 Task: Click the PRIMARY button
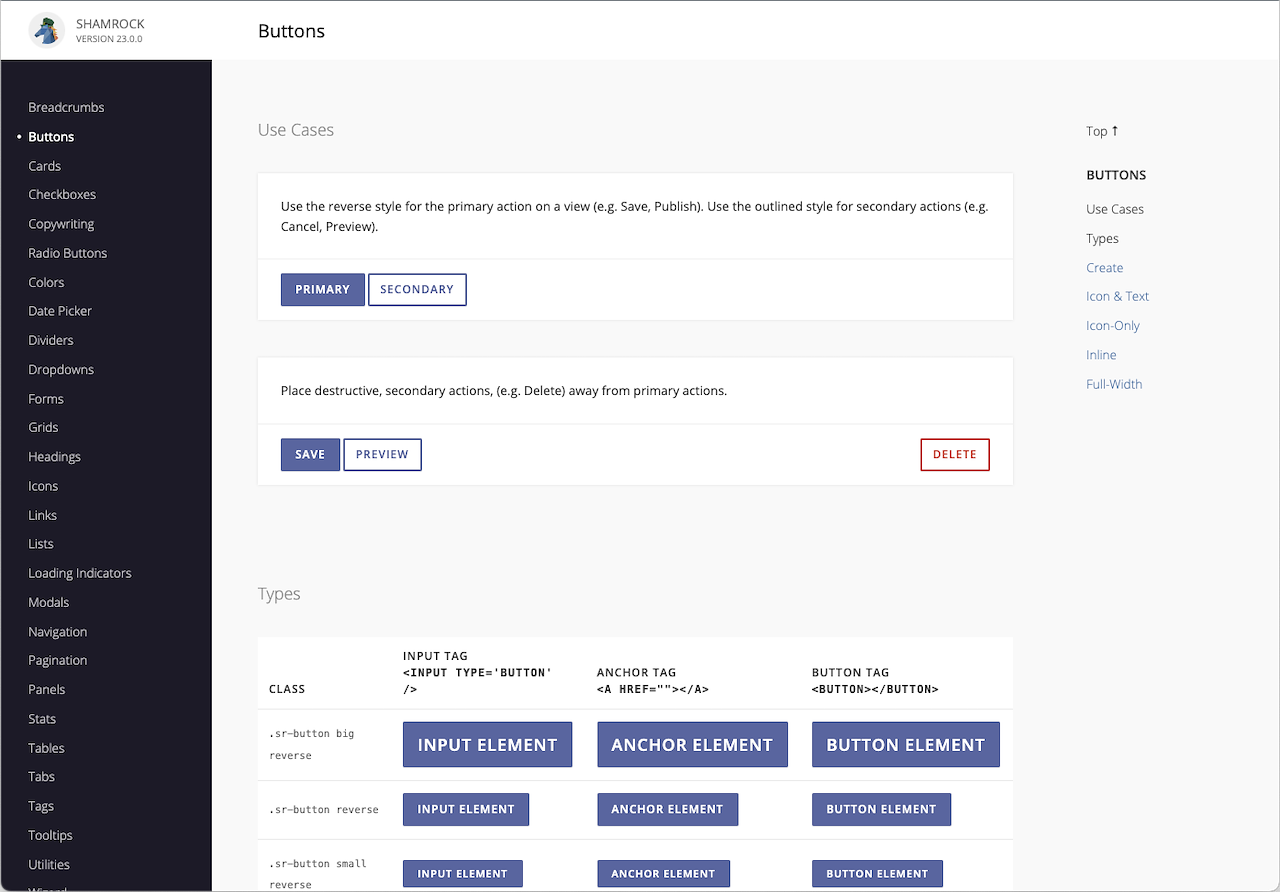click(322, 290)
